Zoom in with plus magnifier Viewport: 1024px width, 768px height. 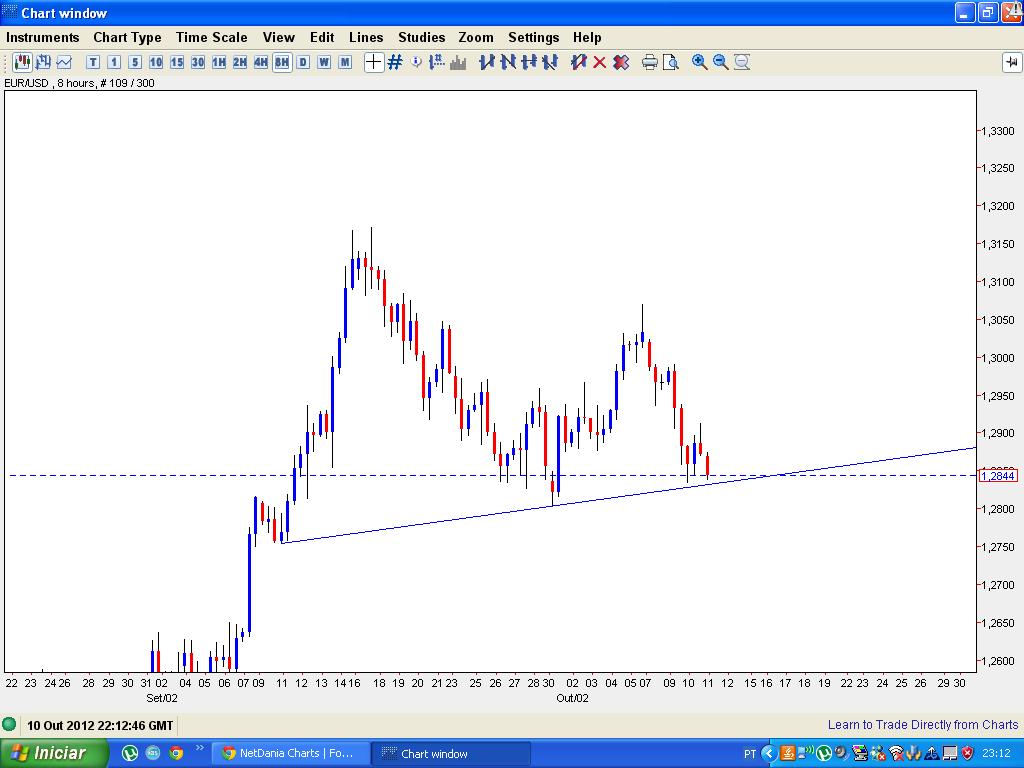(x=699, y=62)
